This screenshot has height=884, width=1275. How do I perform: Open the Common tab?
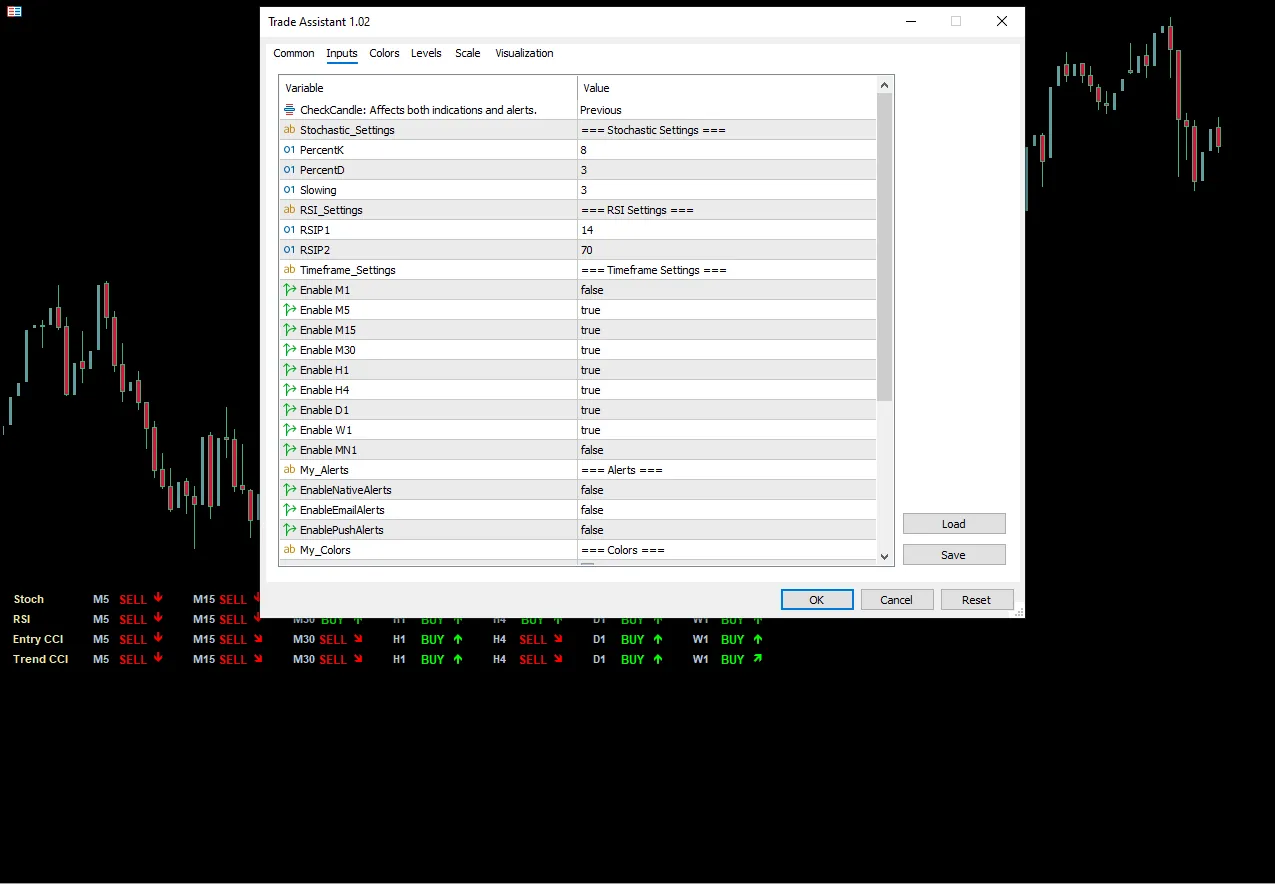tap(294, 53)
